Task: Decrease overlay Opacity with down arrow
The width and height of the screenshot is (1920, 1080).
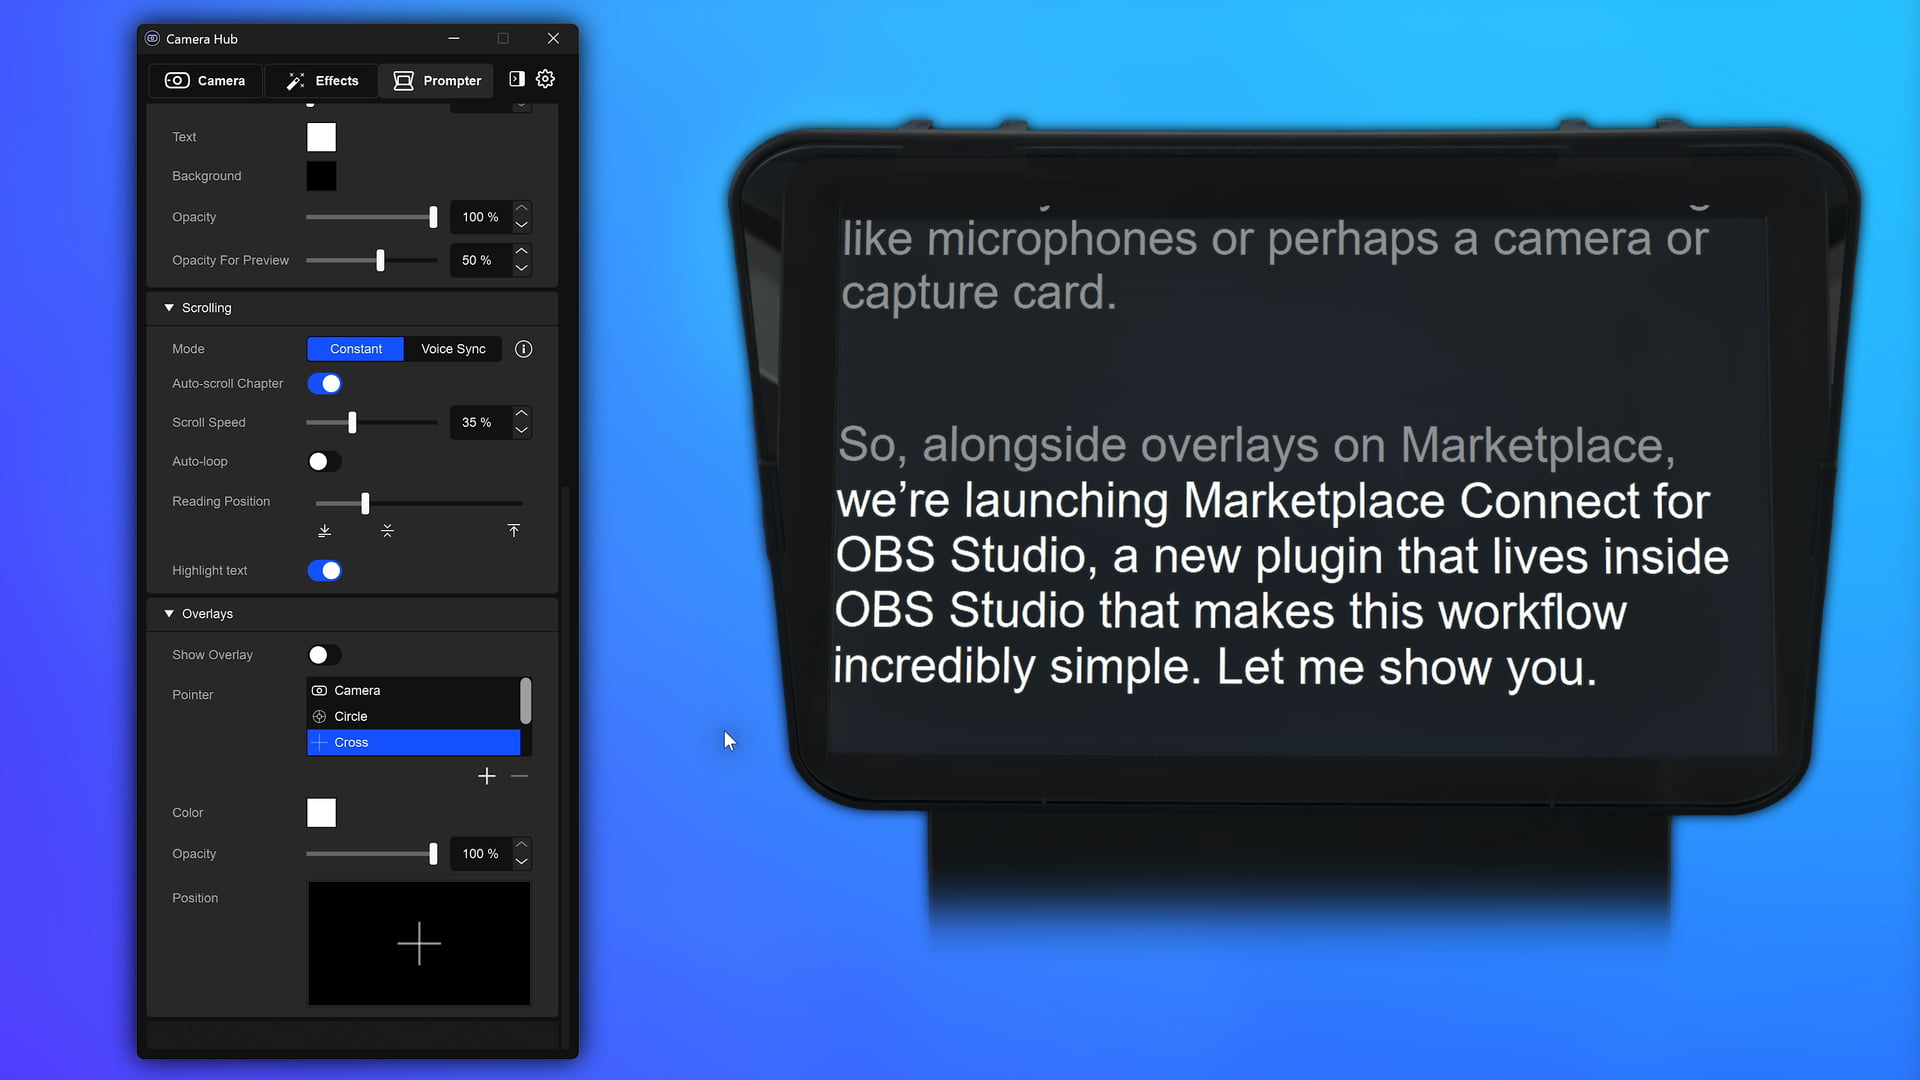Action: pyautogui.click(x=521, y=862)
